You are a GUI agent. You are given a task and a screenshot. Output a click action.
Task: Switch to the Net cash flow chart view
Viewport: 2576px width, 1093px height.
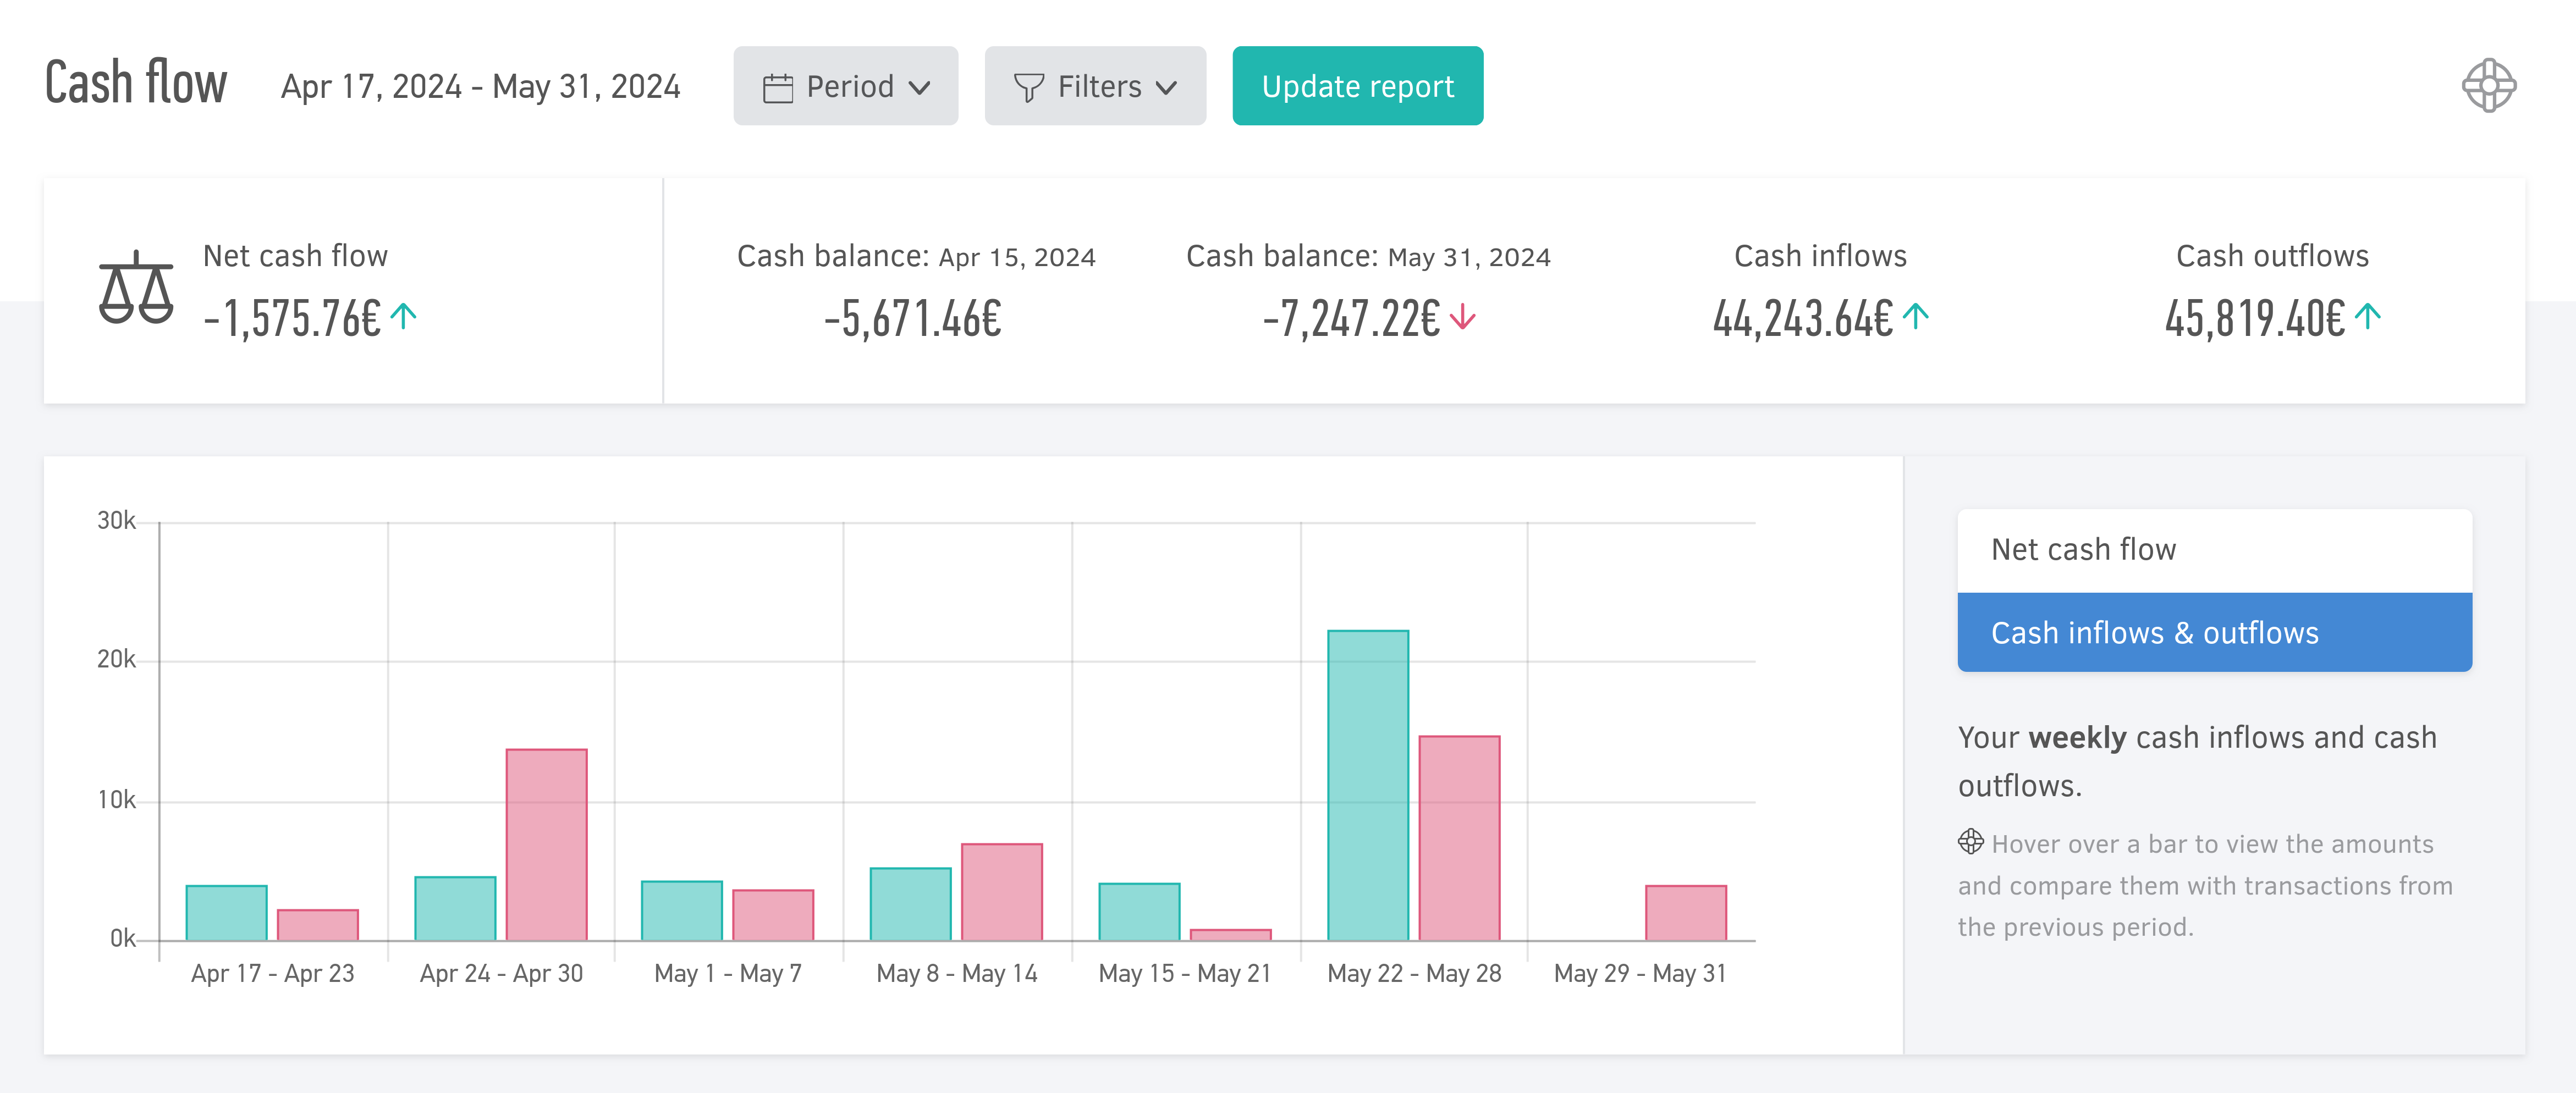2214,550
